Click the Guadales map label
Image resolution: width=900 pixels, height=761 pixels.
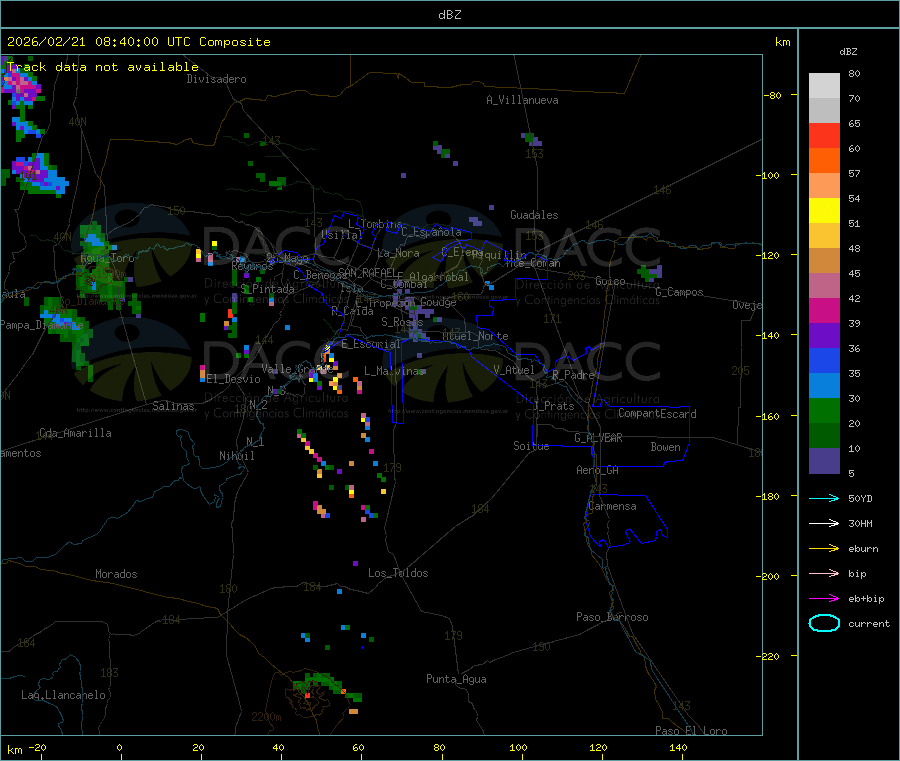(x=534, y=215)
